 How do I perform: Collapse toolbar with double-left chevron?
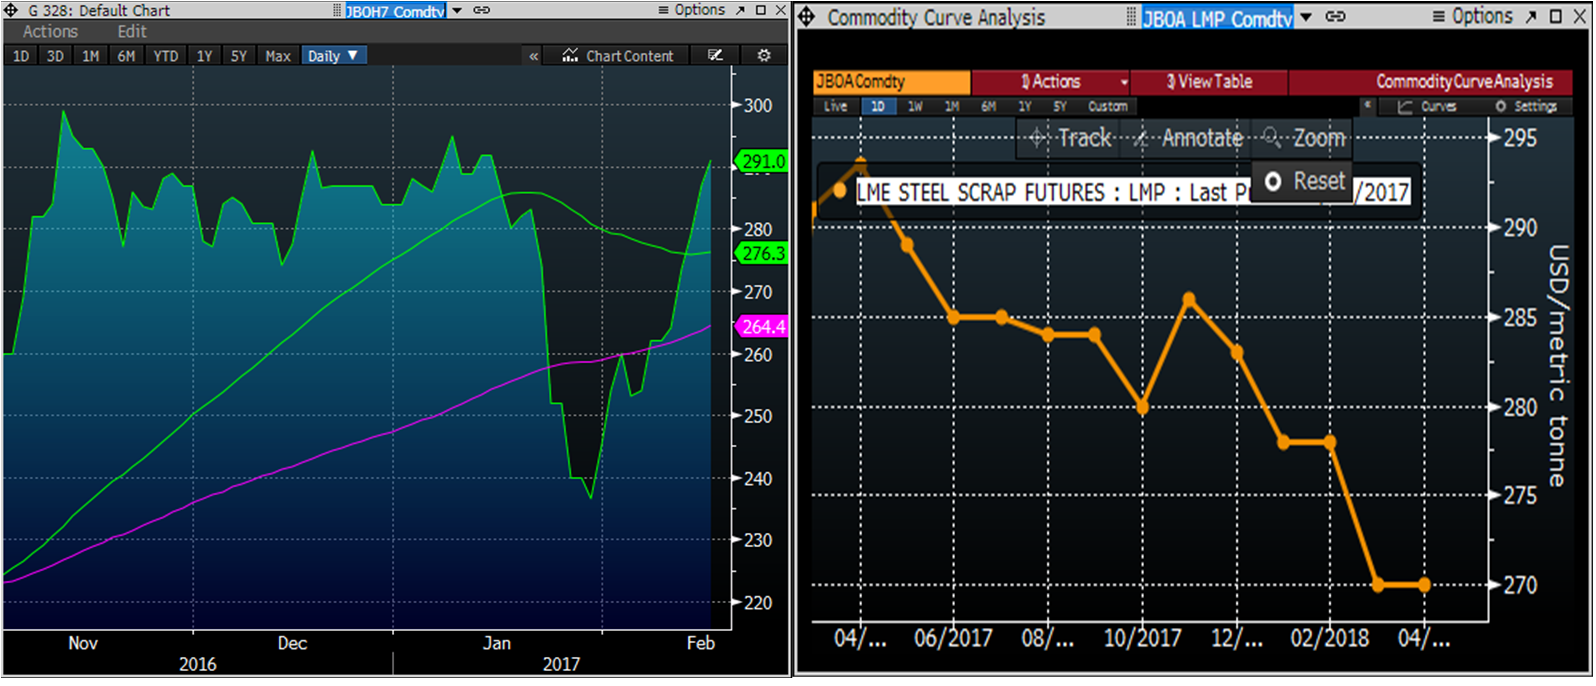click(534, 56)
